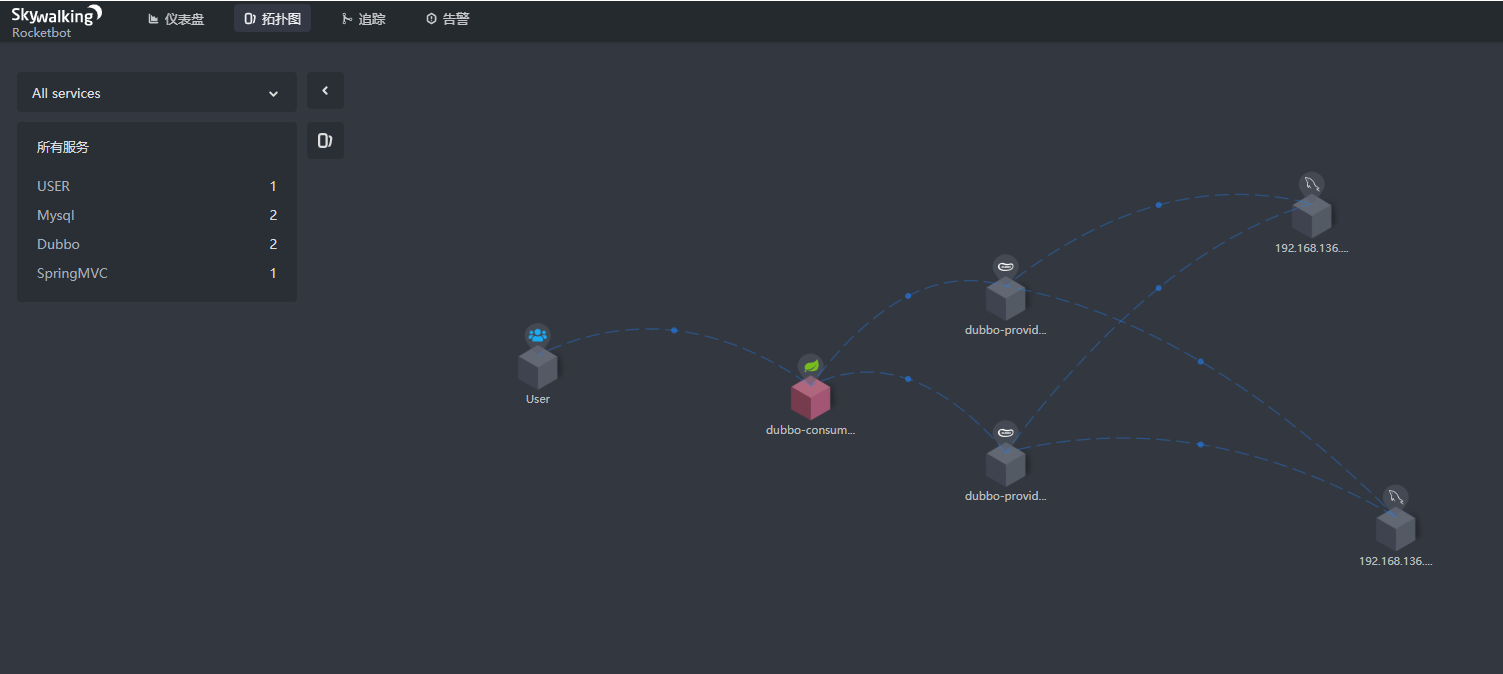This screenshot has width=1503, height=674.
Task: Select the Mysql row in services list
Action: (x=157, y=215)
